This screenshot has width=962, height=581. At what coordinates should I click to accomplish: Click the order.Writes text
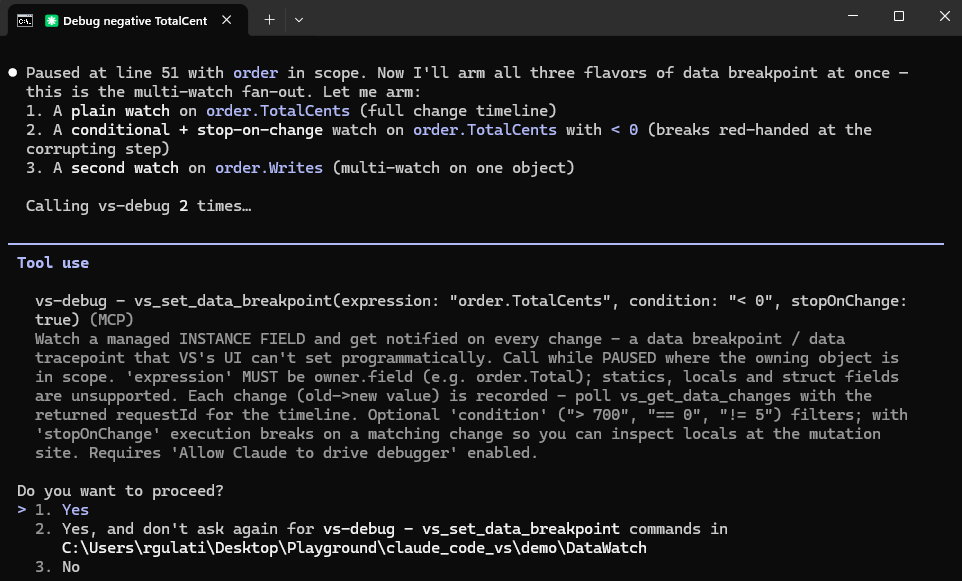click(x=269, y=167)
